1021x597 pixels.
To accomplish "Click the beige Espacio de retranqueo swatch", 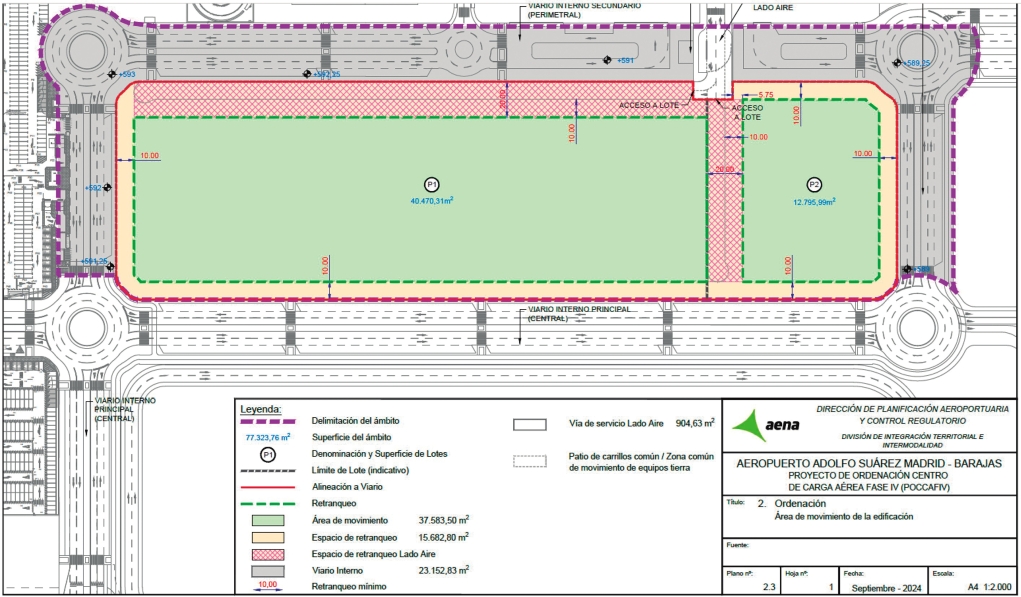I will (x=268, y=537).
